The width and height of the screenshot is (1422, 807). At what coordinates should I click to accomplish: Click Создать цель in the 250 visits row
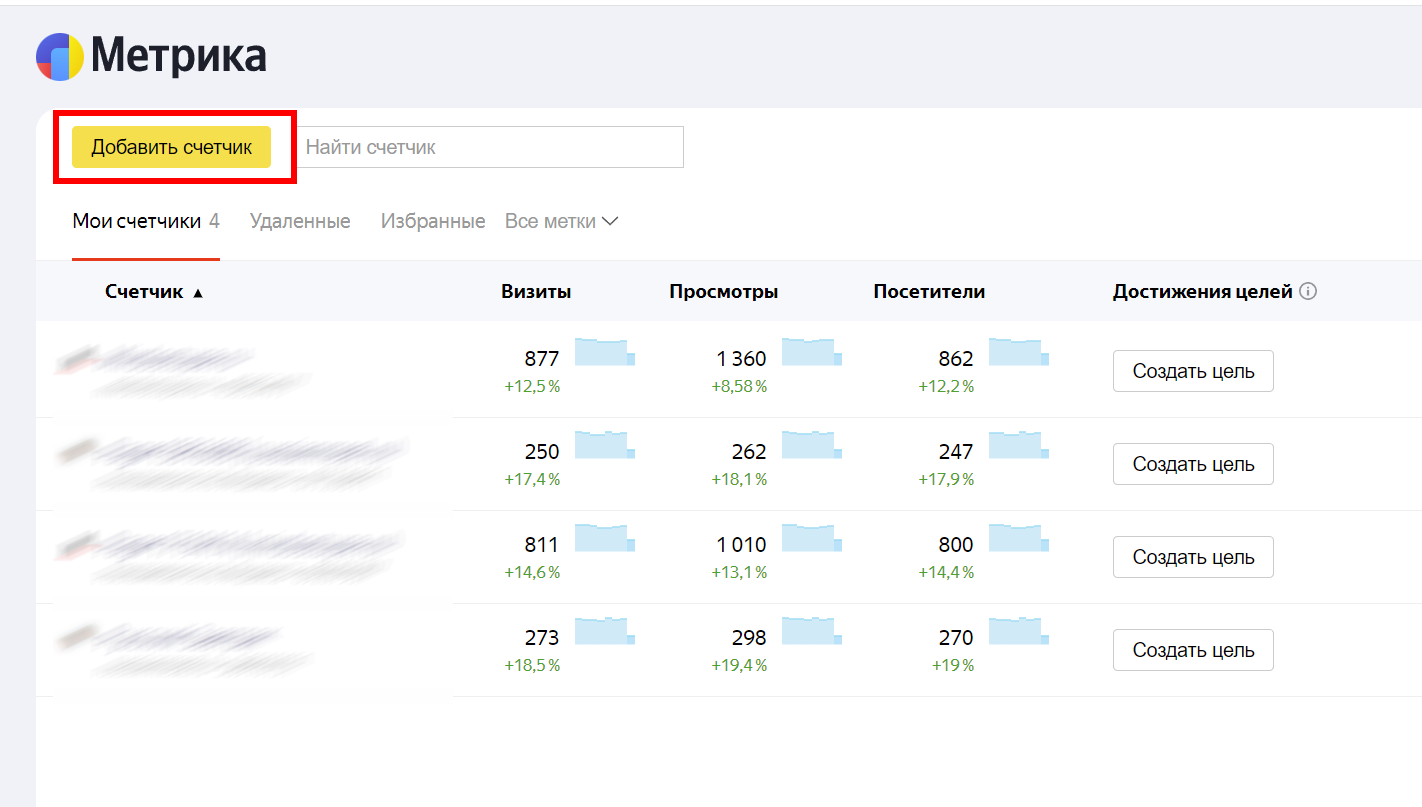pos(1192,464)
